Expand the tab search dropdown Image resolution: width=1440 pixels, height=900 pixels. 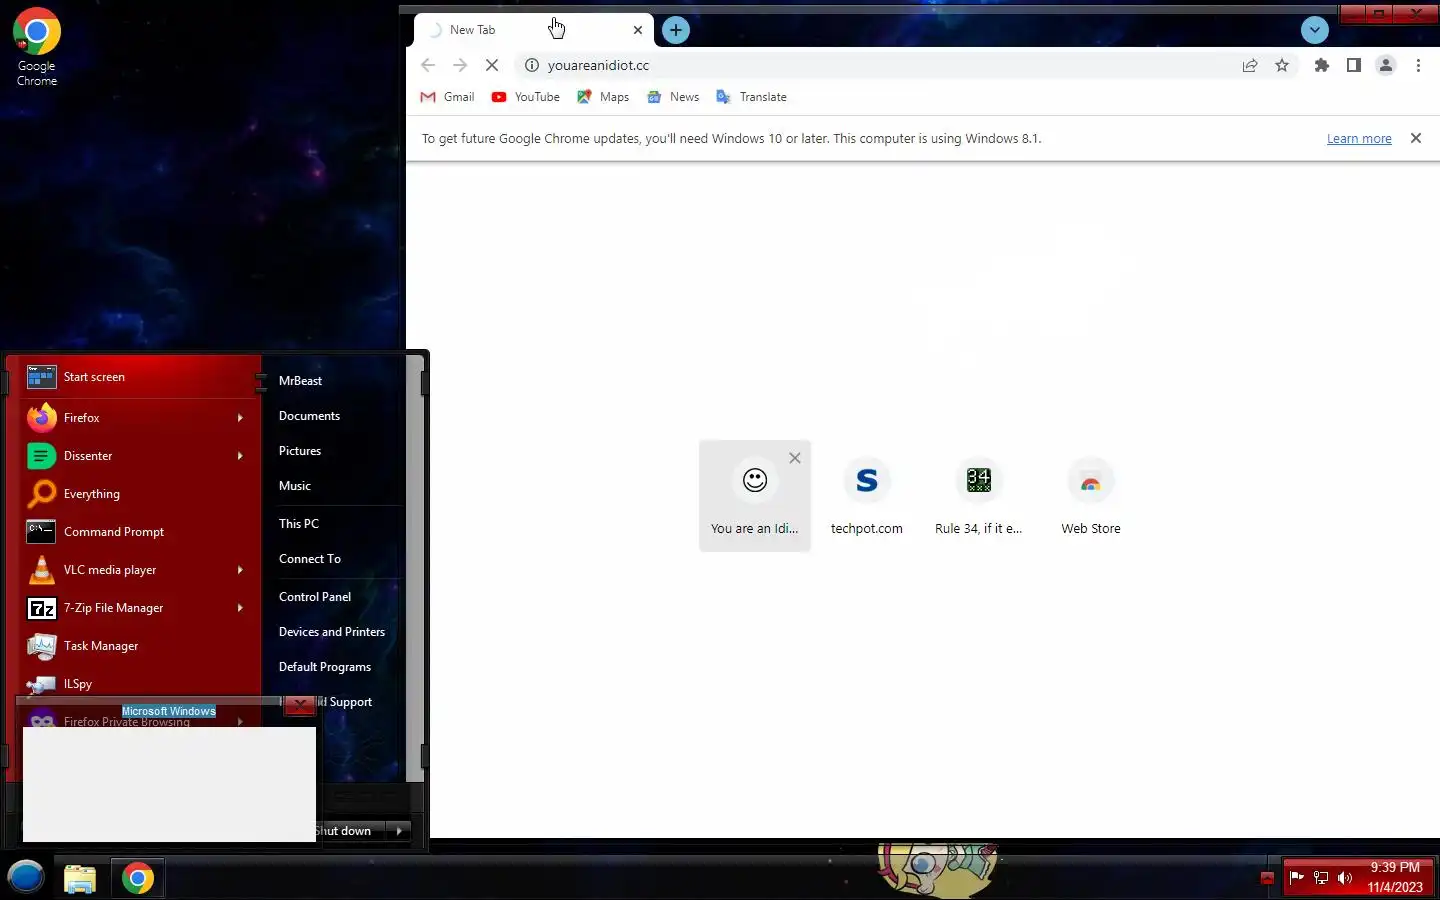1315,30
